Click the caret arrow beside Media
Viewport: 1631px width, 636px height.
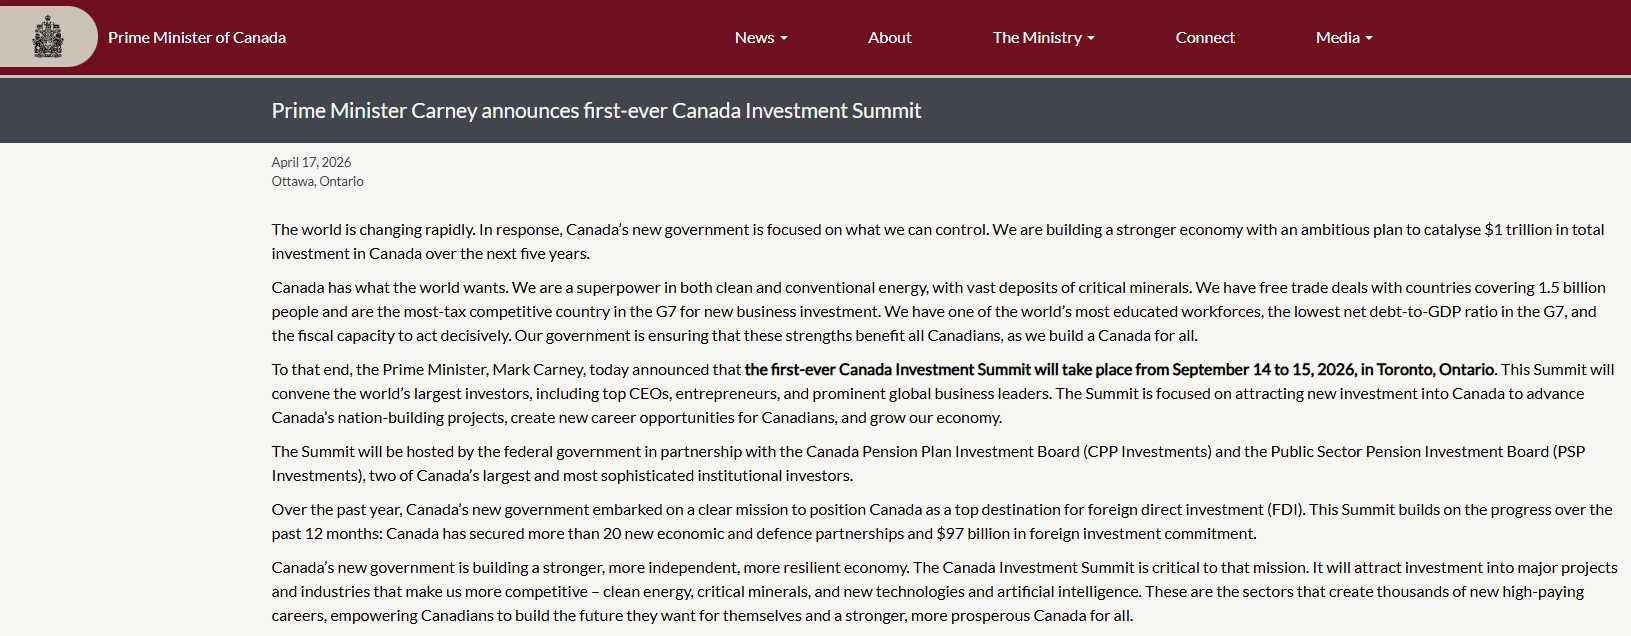pyautogui.click(x=1369, y=39)
